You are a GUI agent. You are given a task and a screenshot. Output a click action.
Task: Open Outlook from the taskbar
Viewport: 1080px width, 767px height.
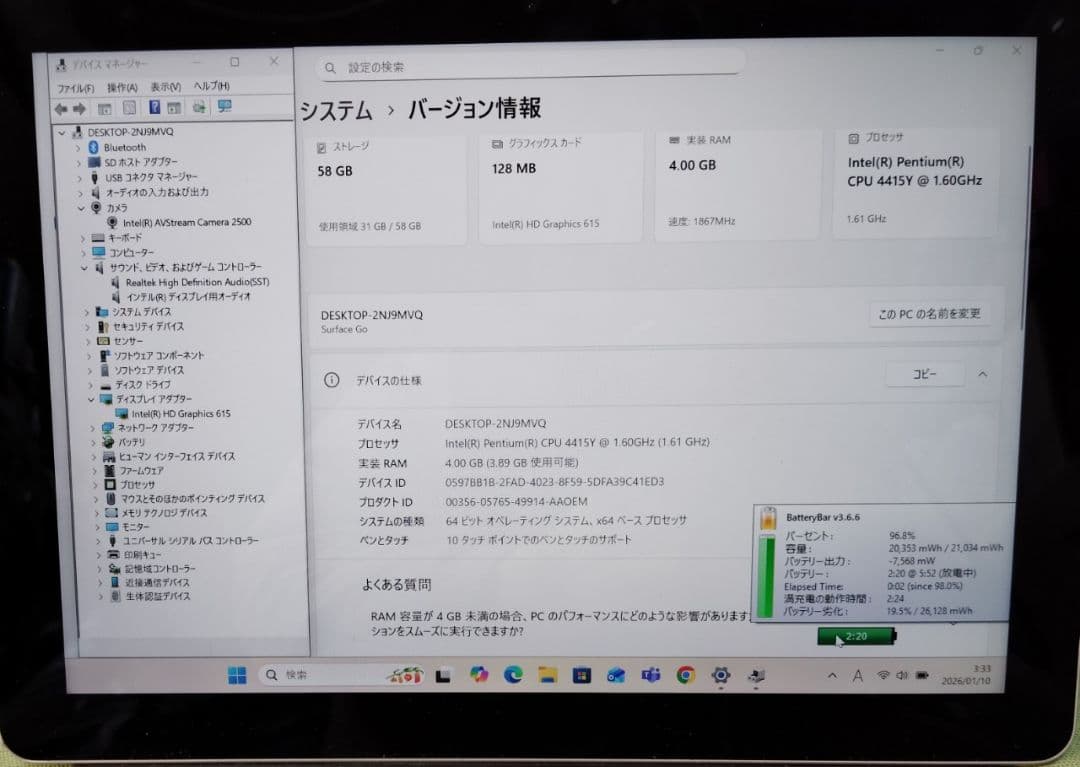pos(616,675)
